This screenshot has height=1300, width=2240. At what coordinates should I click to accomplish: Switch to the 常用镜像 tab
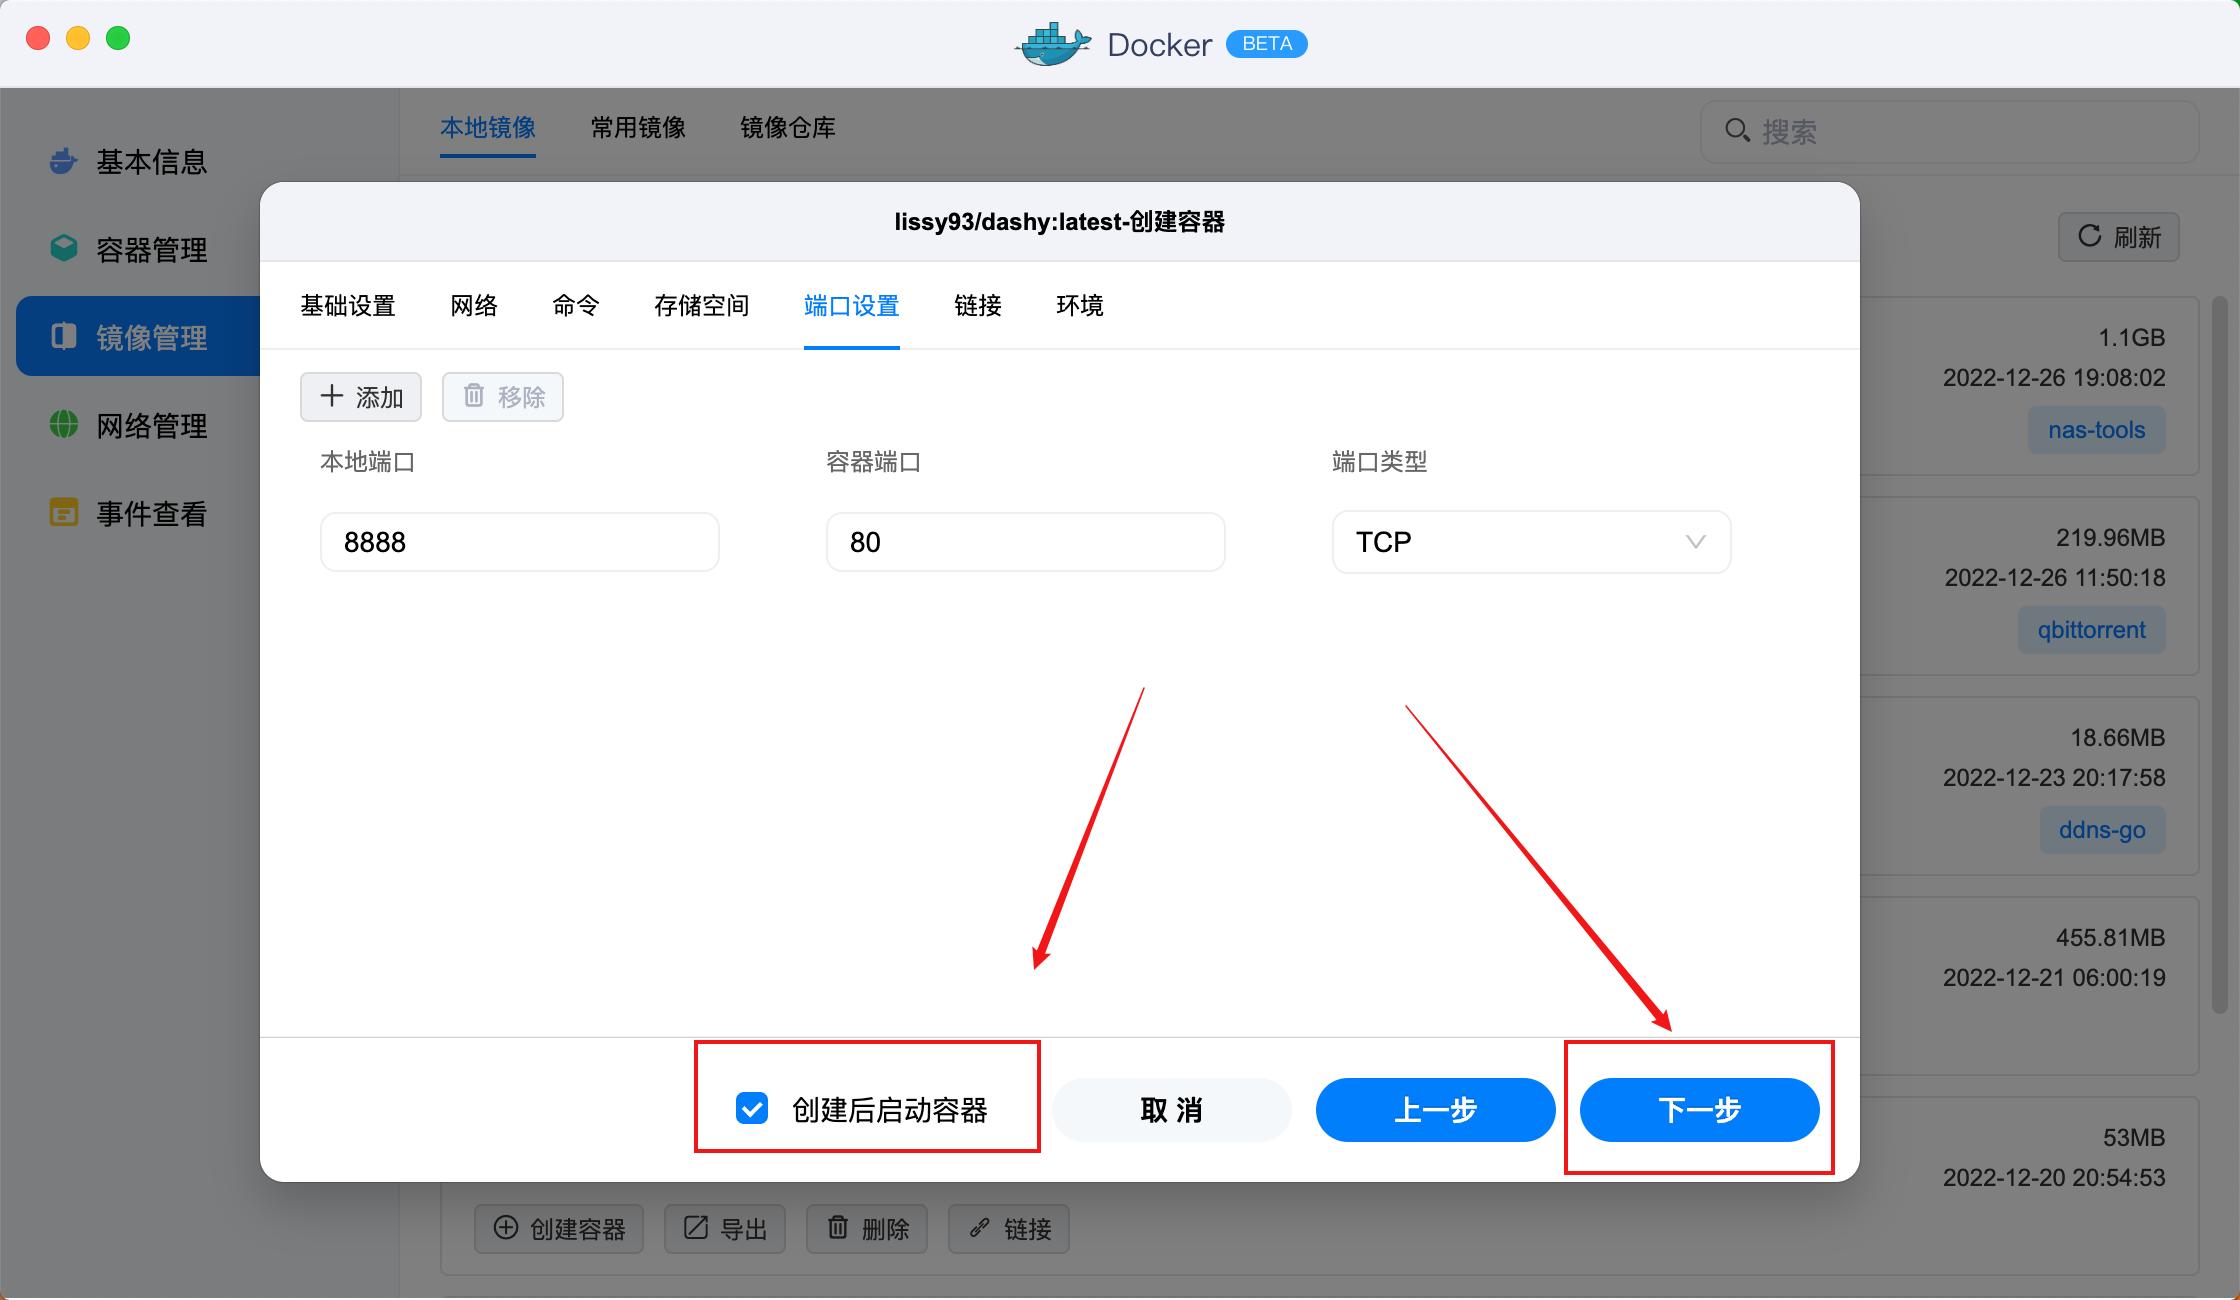point(637,128)
